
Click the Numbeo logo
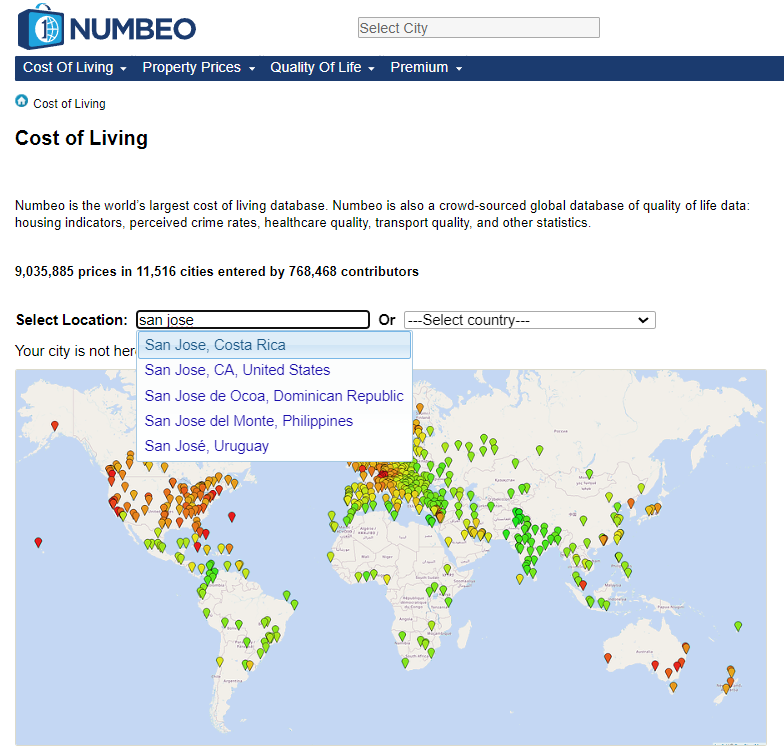(106, 28)
